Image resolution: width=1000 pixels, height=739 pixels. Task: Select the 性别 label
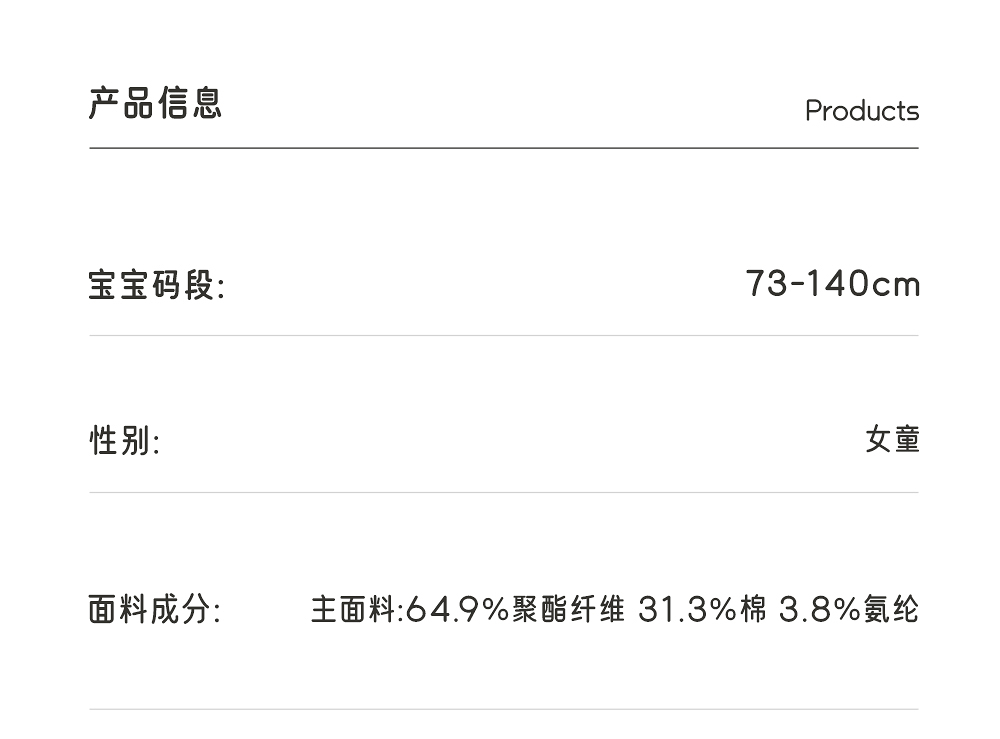(124, 440)
